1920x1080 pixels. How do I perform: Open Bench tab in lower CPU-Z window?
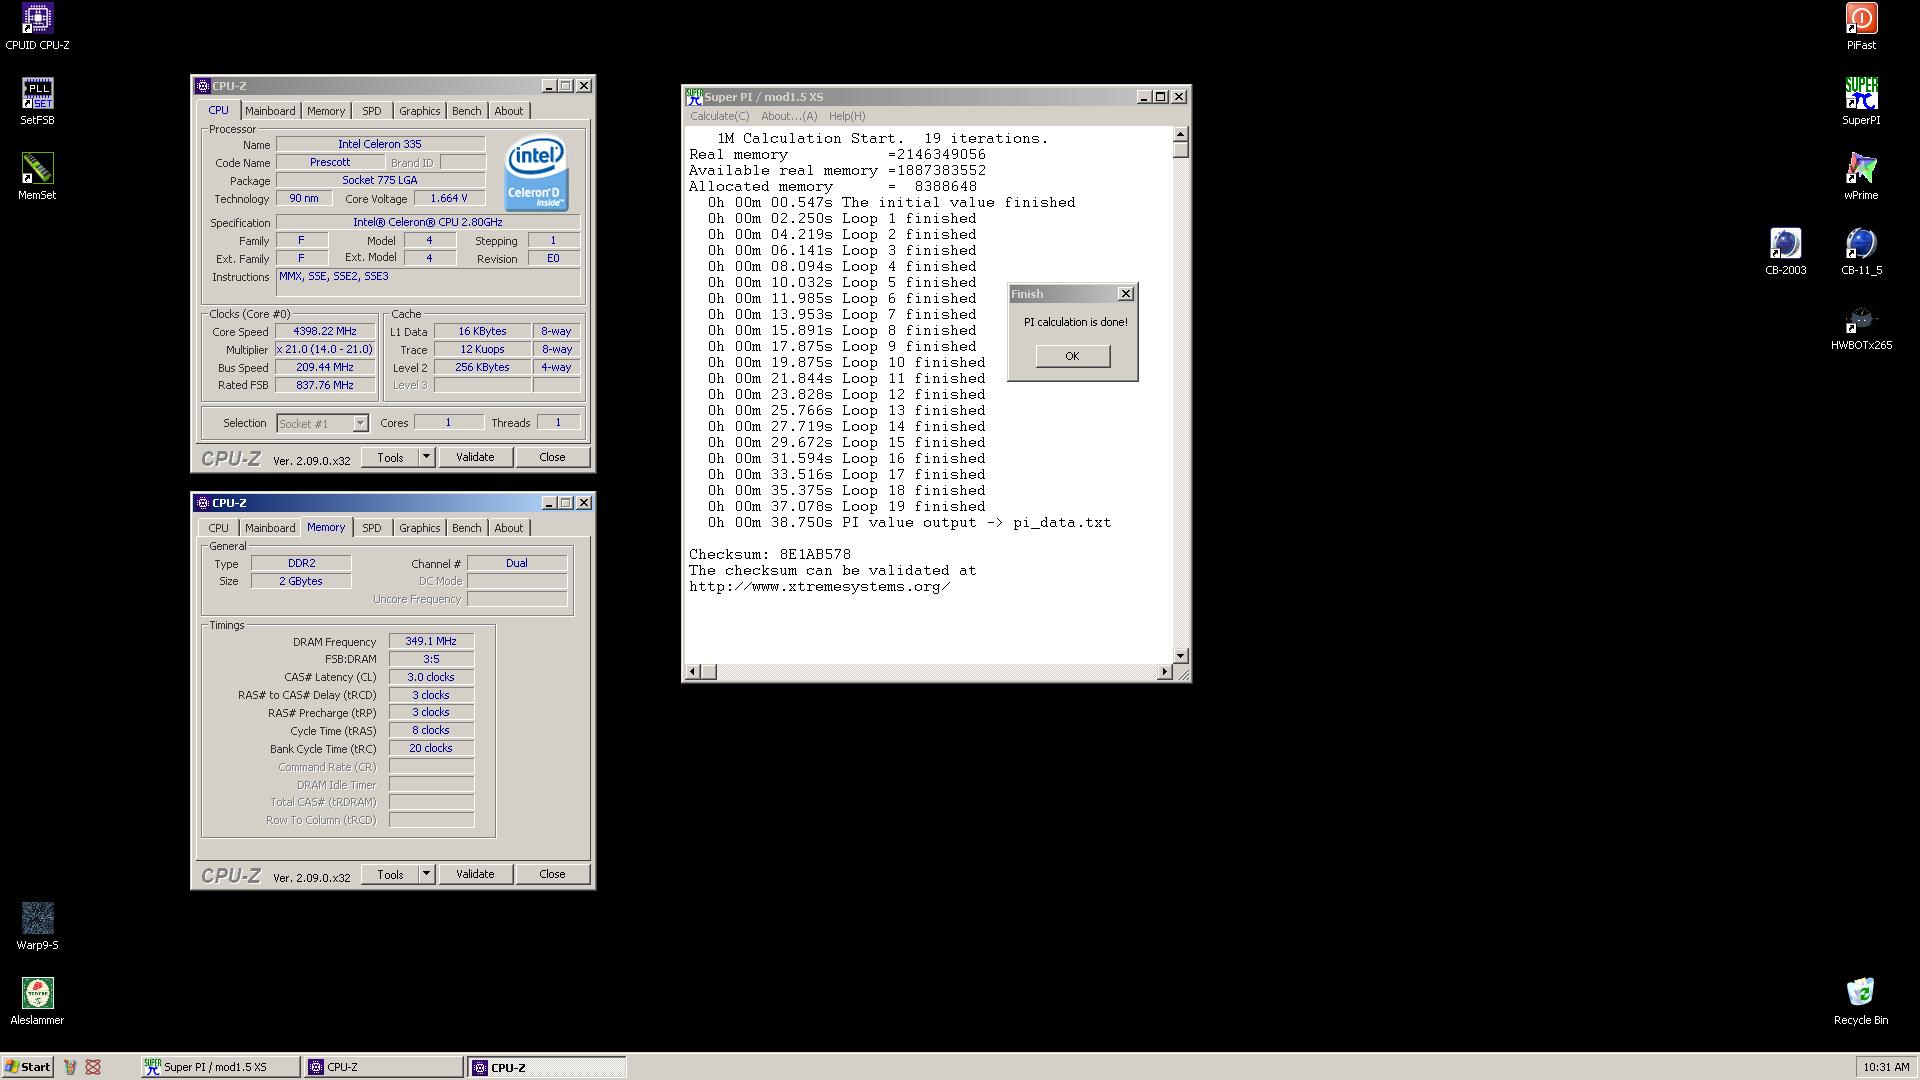[466, 528]
